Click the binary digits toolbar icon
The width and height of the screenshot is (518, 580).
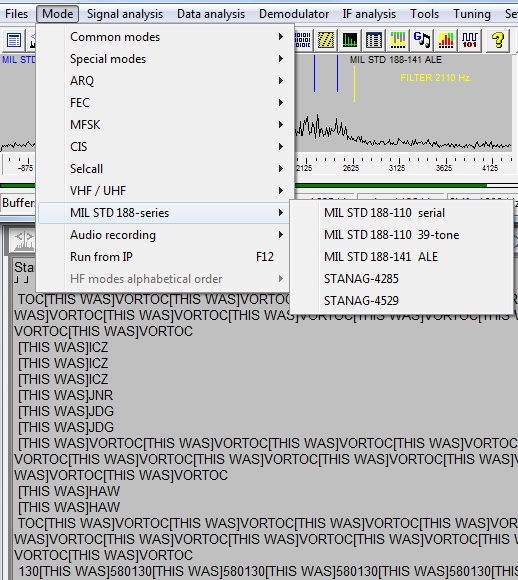[x=303, y=40]
